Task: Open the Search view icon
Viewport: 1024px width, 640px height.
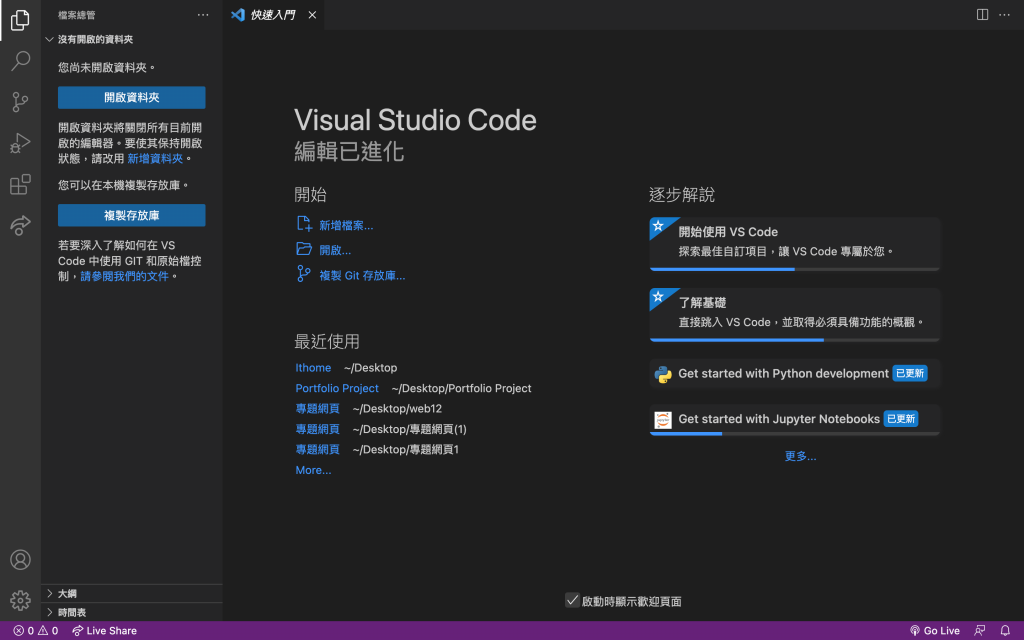Action: 20,61
